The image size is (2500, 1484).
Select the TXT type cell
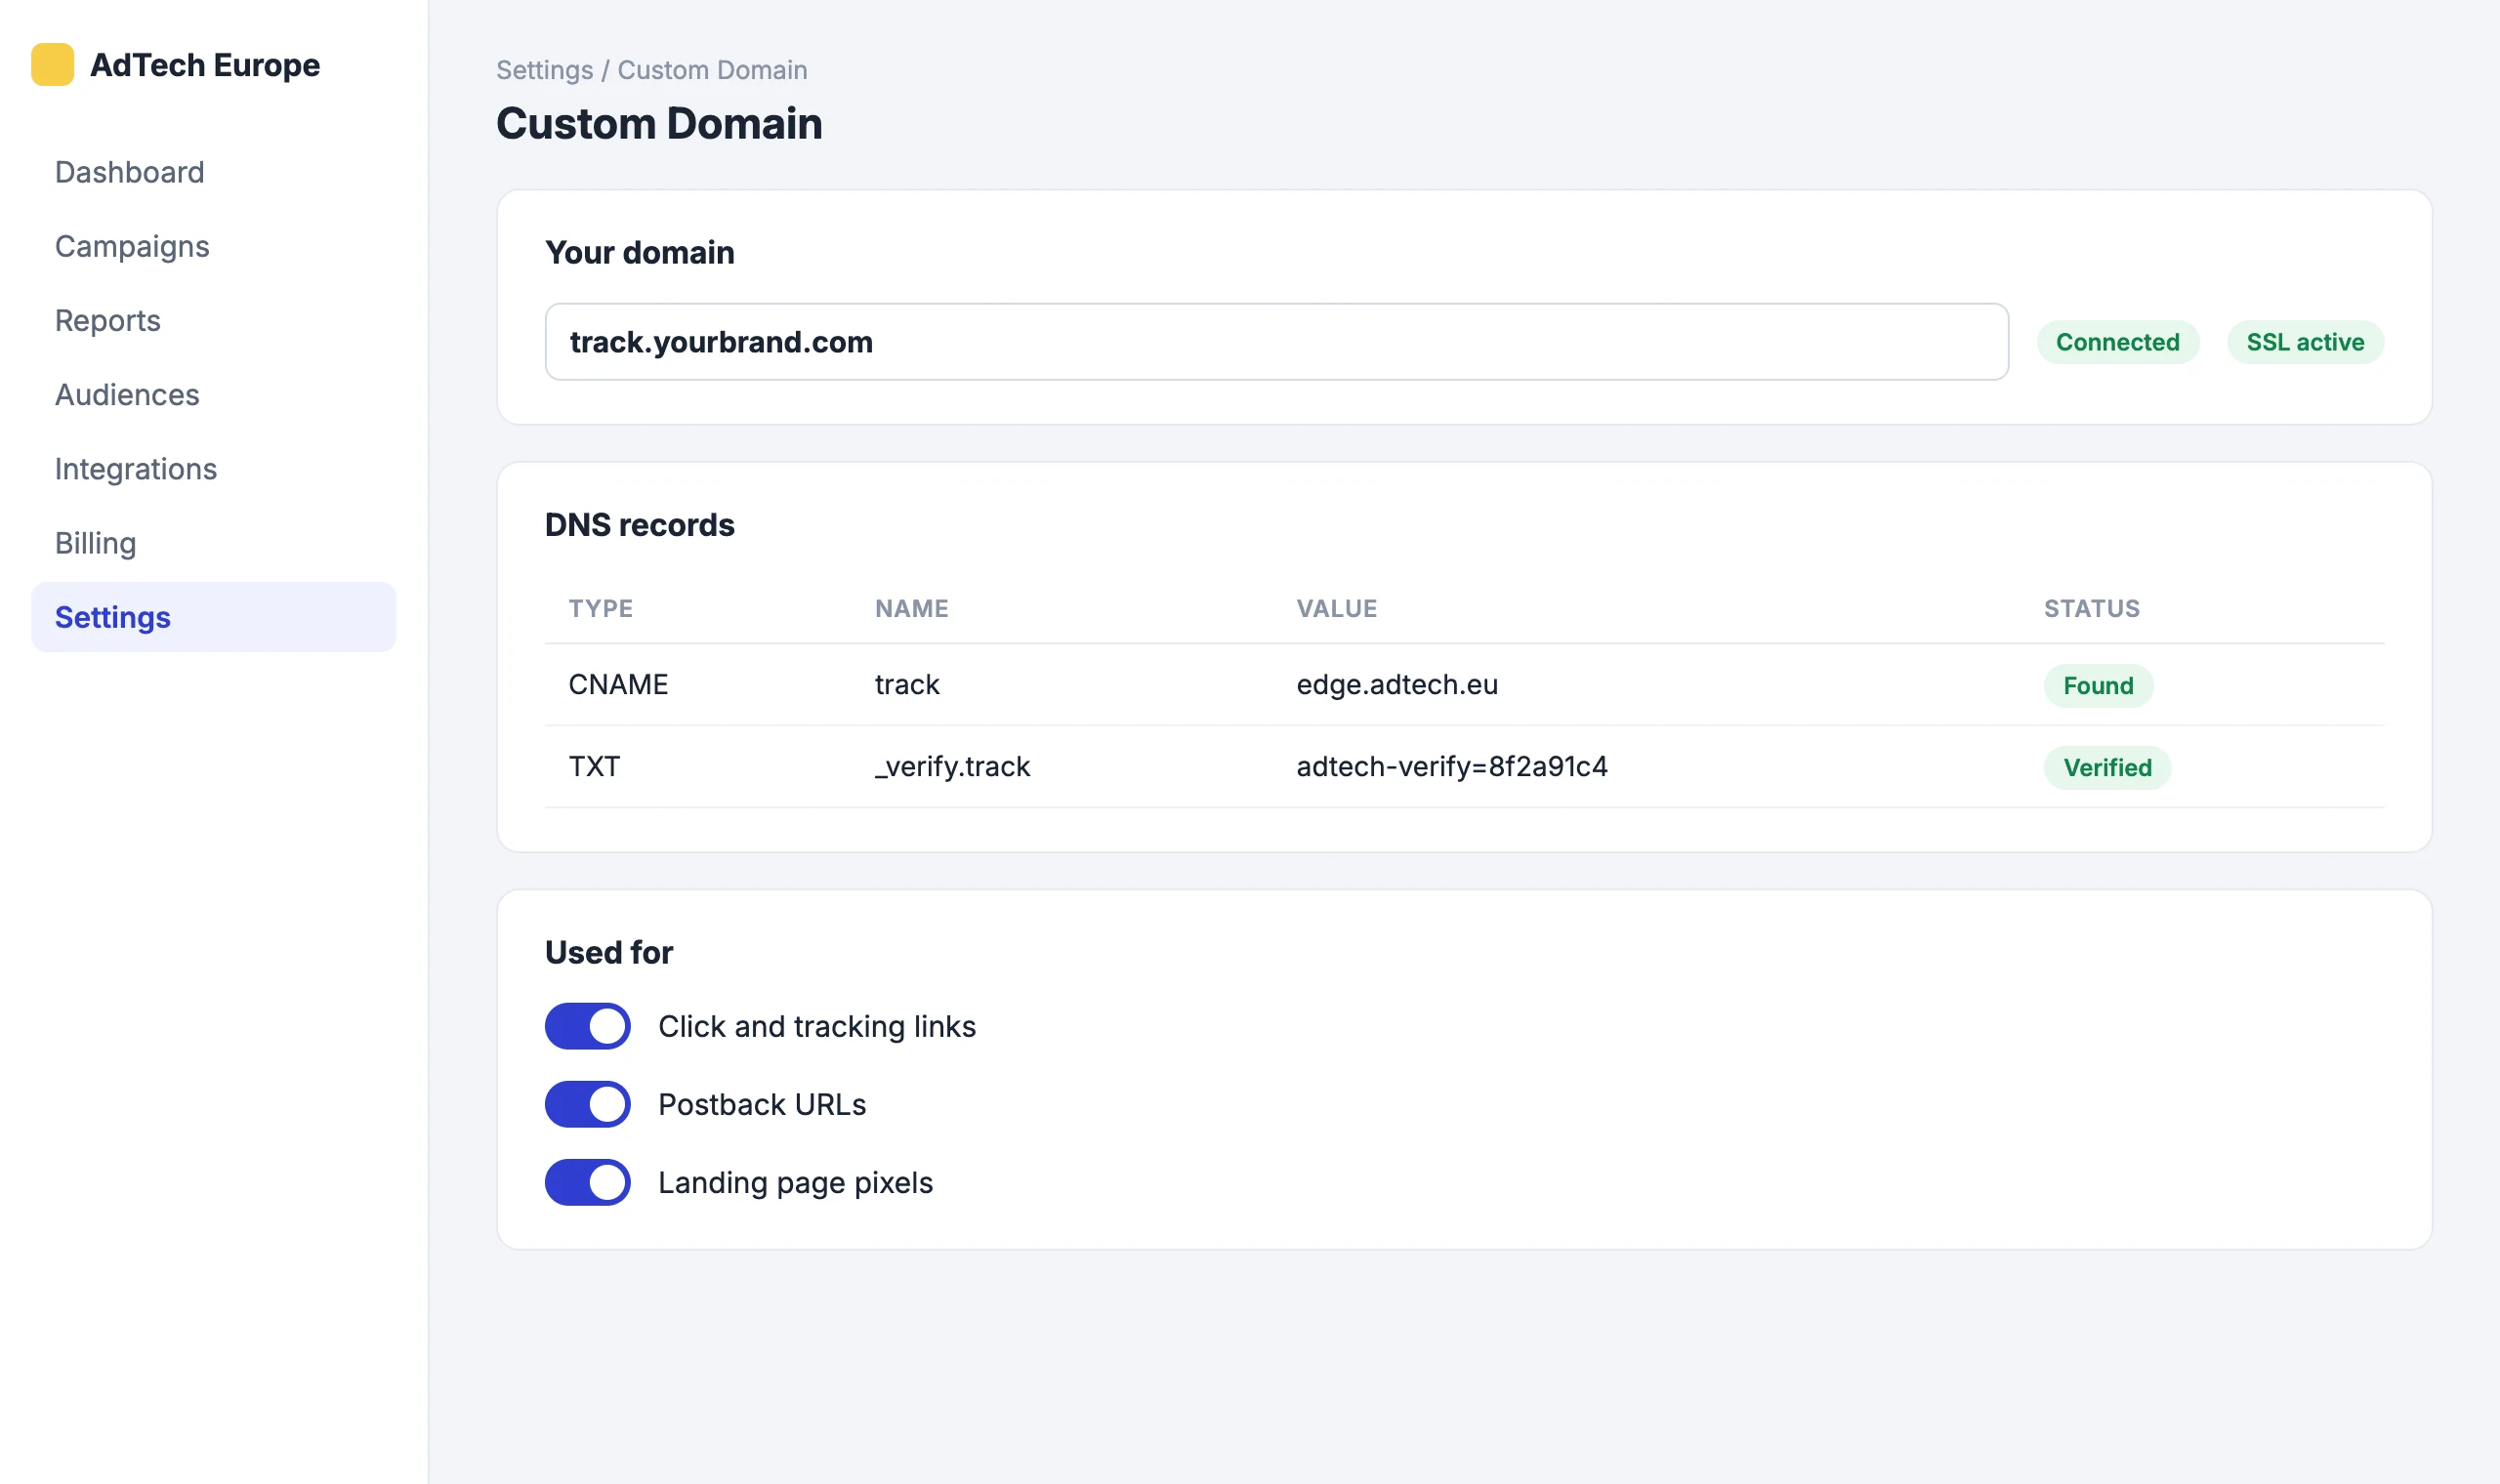tap(595, 767)
